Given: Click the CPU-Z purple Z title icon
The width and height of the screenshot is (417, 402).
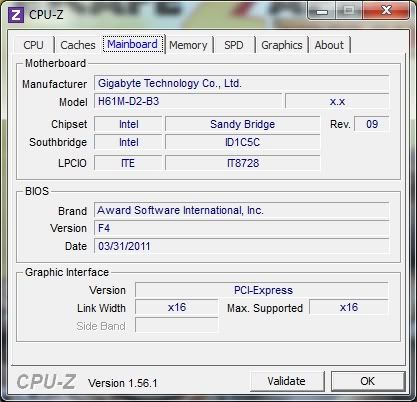Looking at the screenshot, I should 16,15.
